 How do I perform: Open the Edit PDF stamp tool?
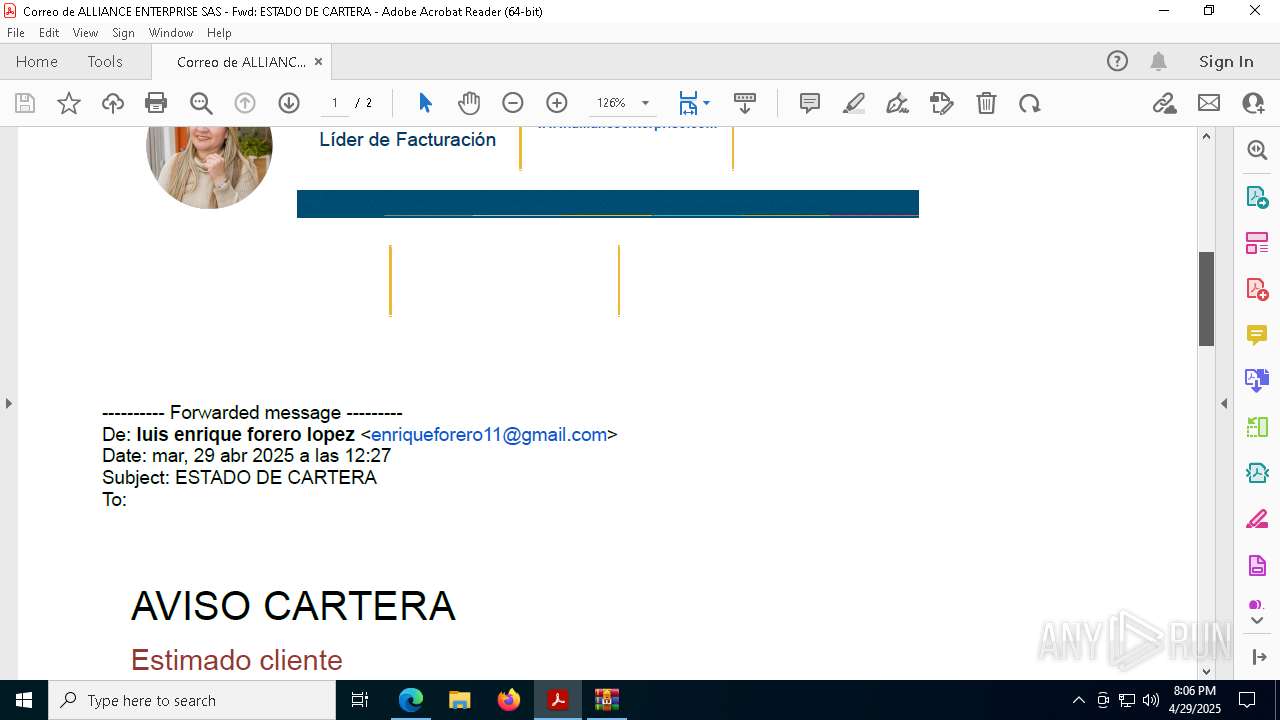[x=942, y=103]
